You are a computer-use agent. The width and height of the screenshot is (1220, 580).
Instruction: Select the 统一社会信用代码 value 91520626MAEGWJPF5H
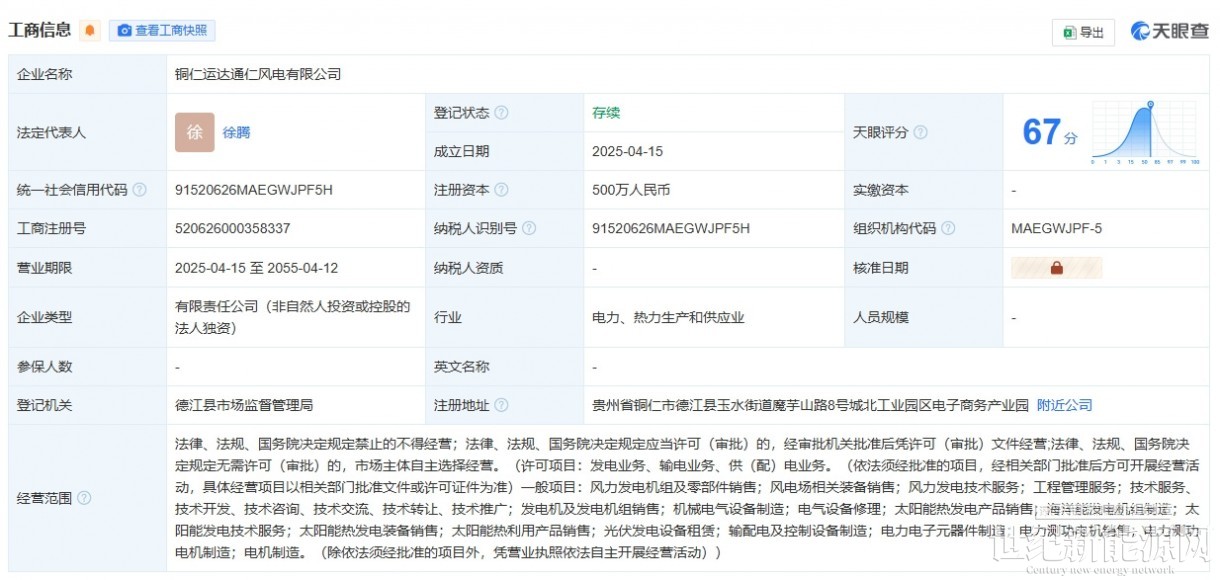(x=254, y=190)
